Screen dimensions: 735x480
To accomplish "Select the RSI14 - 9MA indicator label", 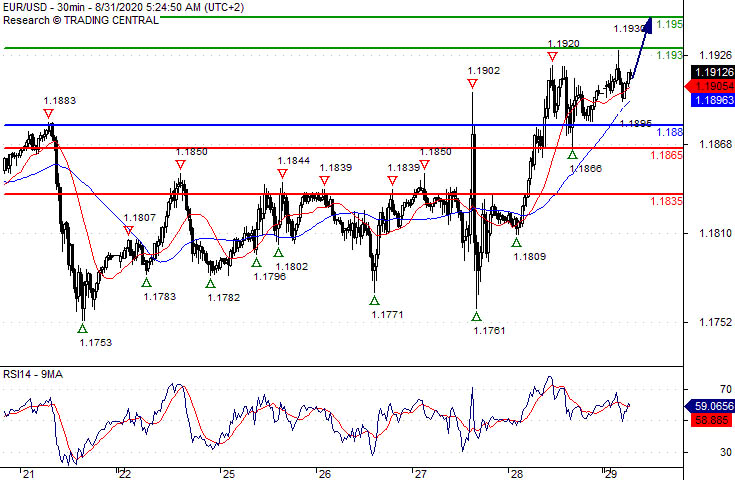I will coord(33,374).
